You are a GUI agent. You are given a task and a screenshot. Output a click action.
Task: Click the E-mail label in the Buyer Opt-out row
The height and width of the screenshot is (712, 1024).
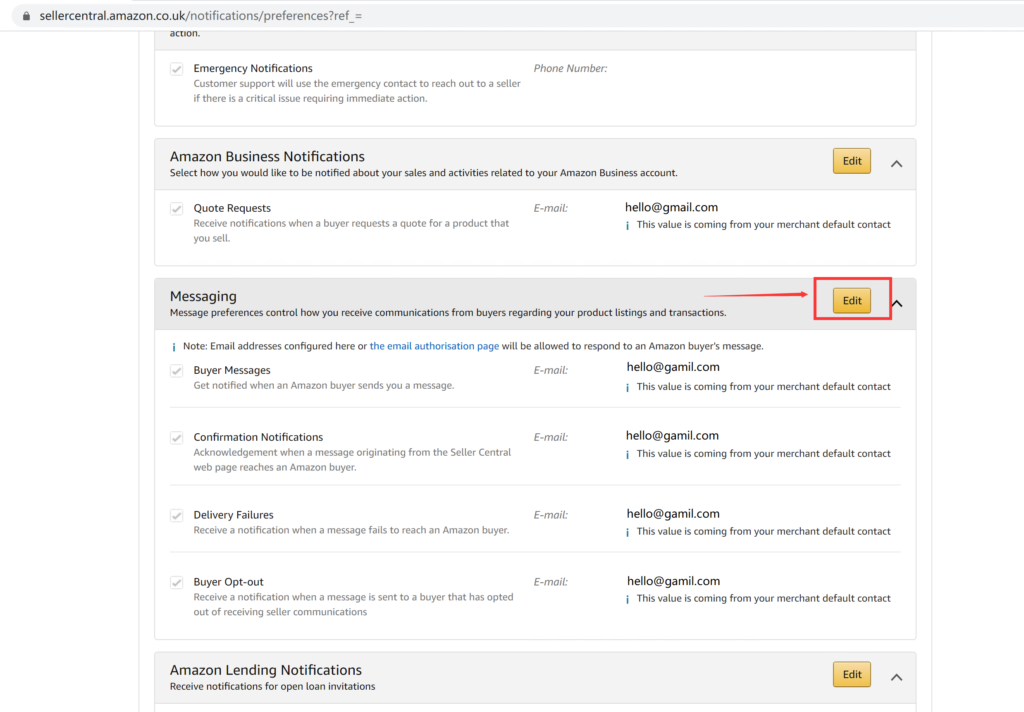coord(551,582)
